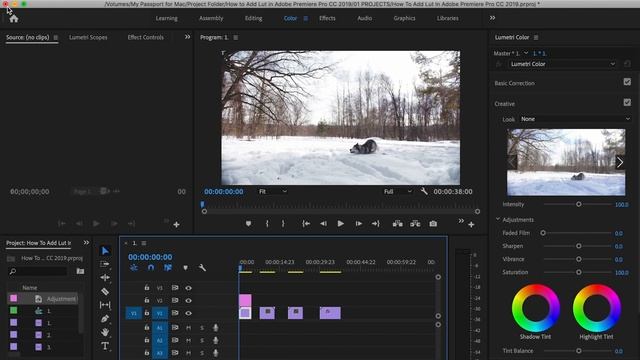Open the Lumetri Color effect dropdown
The width and height of the screenshot is (640, 360).
click(x=562, y=64)
